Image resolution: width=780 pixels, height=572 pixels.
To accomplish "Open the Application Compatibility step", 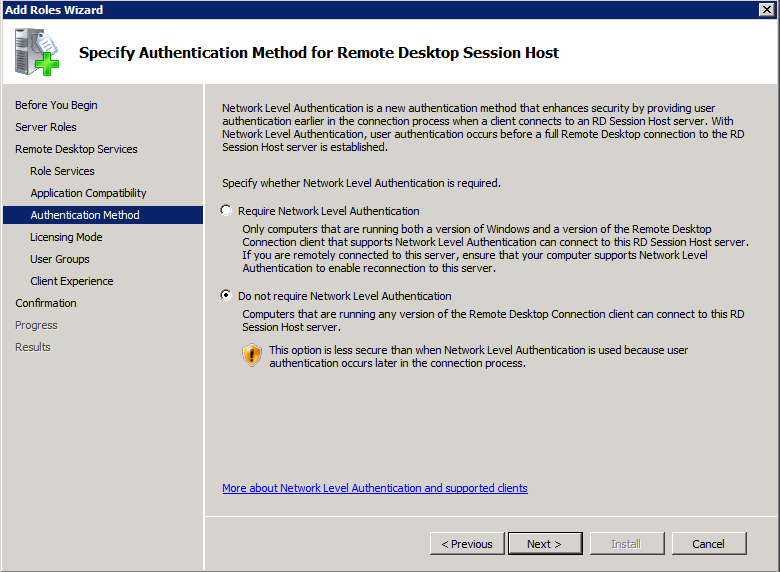I will (x=89, y=193).
